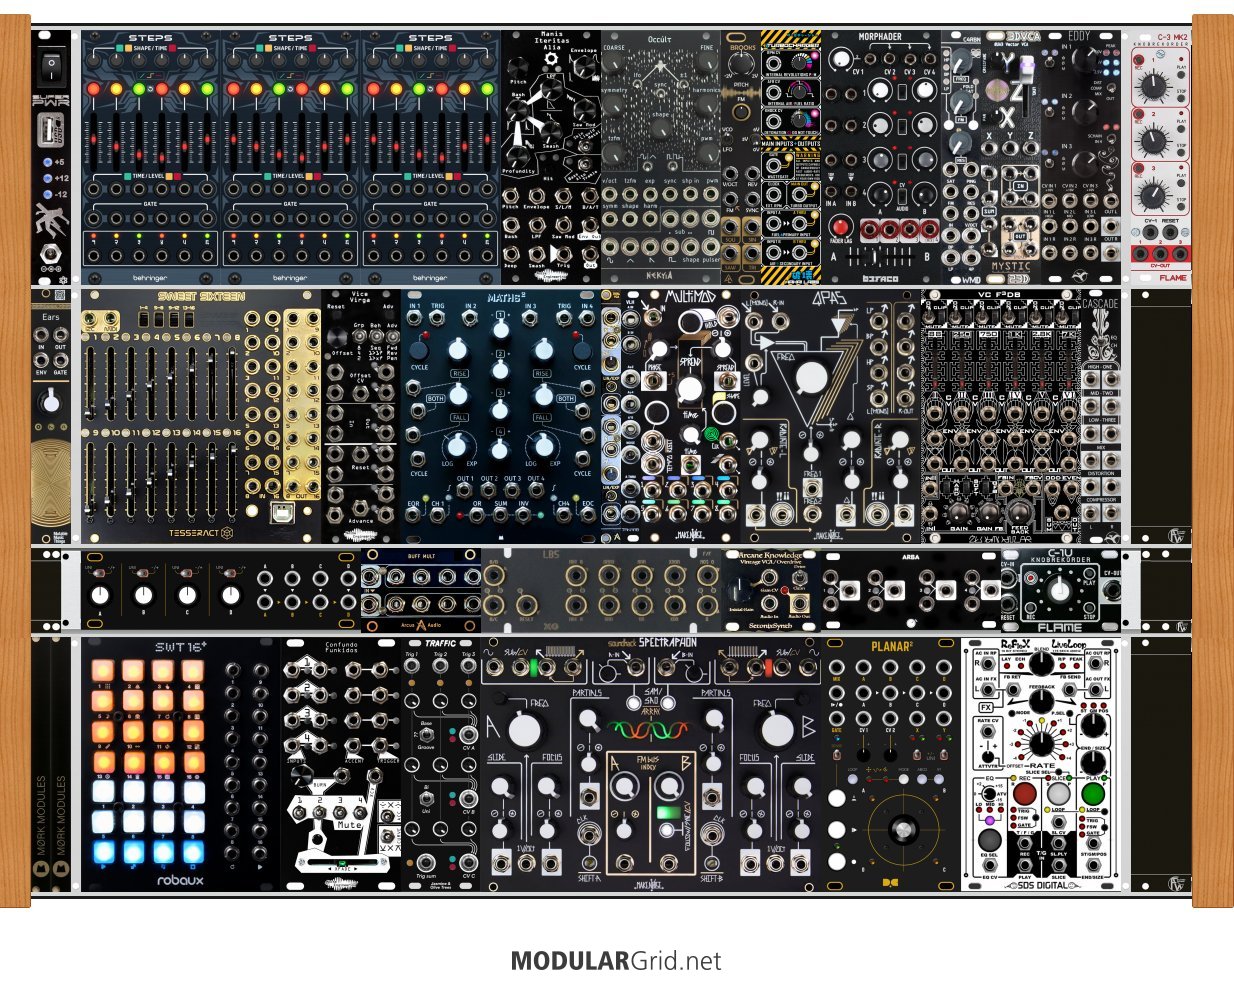
Task: Select the LBS 1U tile
Action: (x=601, y=589)
